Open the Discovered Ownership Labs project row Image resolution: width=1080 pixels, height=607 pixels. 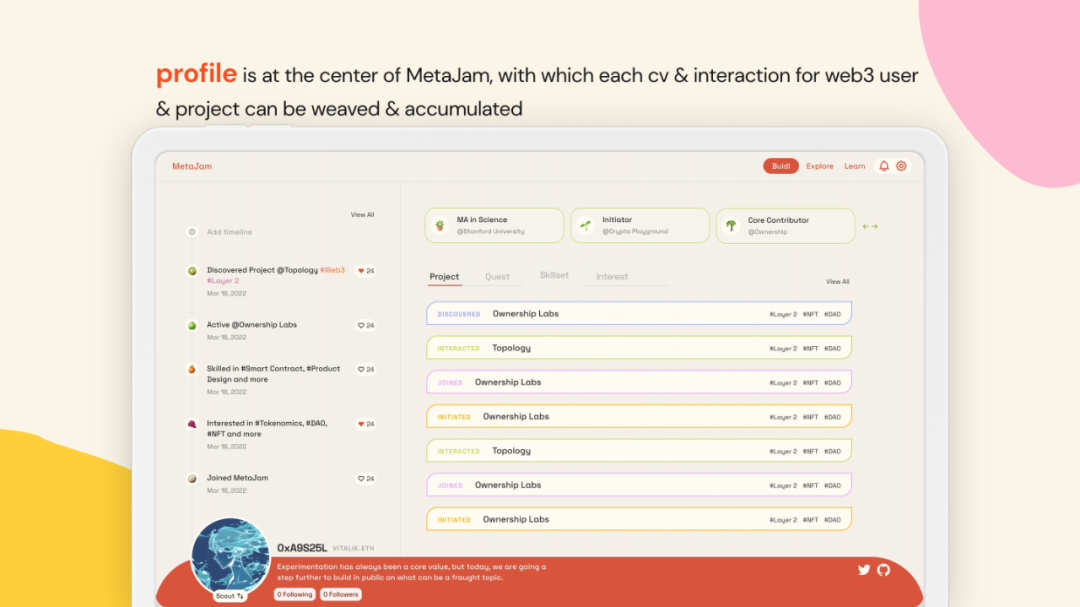(639, 313)
